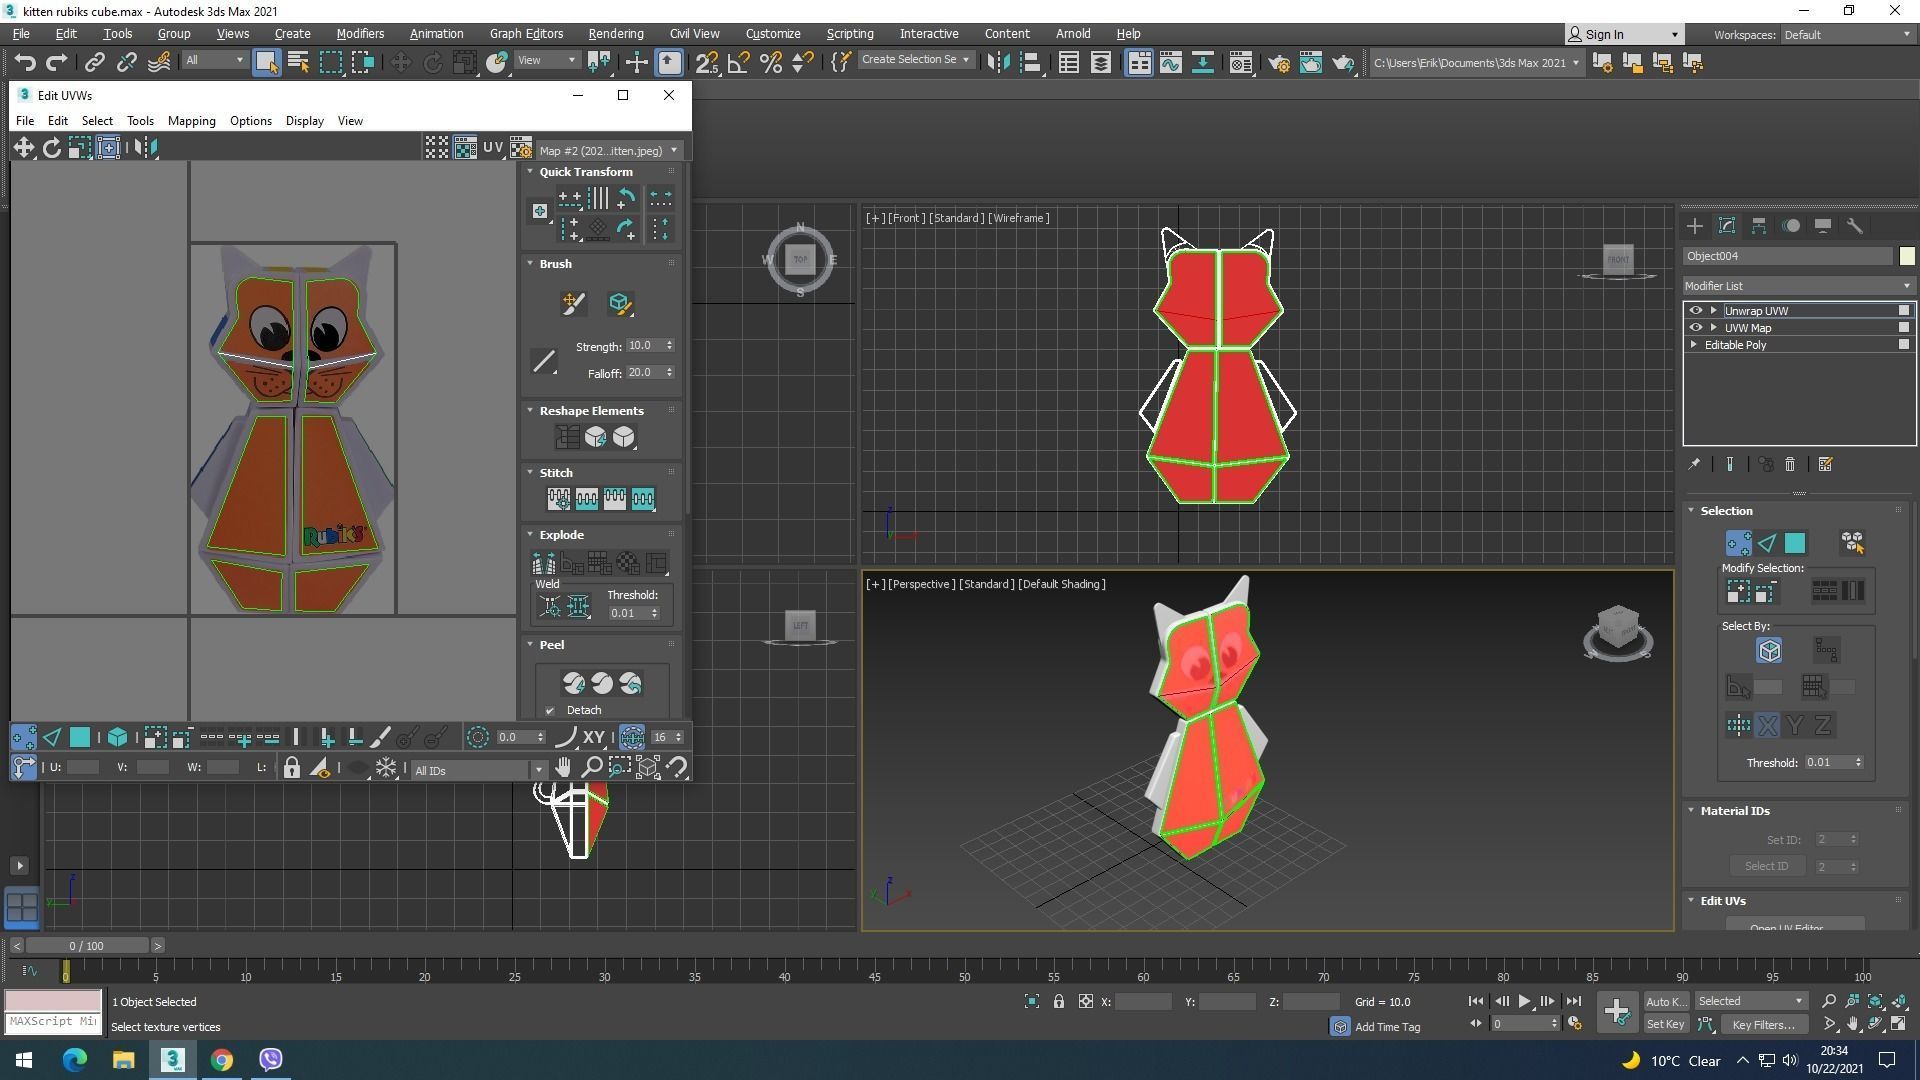This screenshot has width=1920, height=1080.
Task: Click the Select ID button
Action: pyautogui.click(x=1766, y=866)
